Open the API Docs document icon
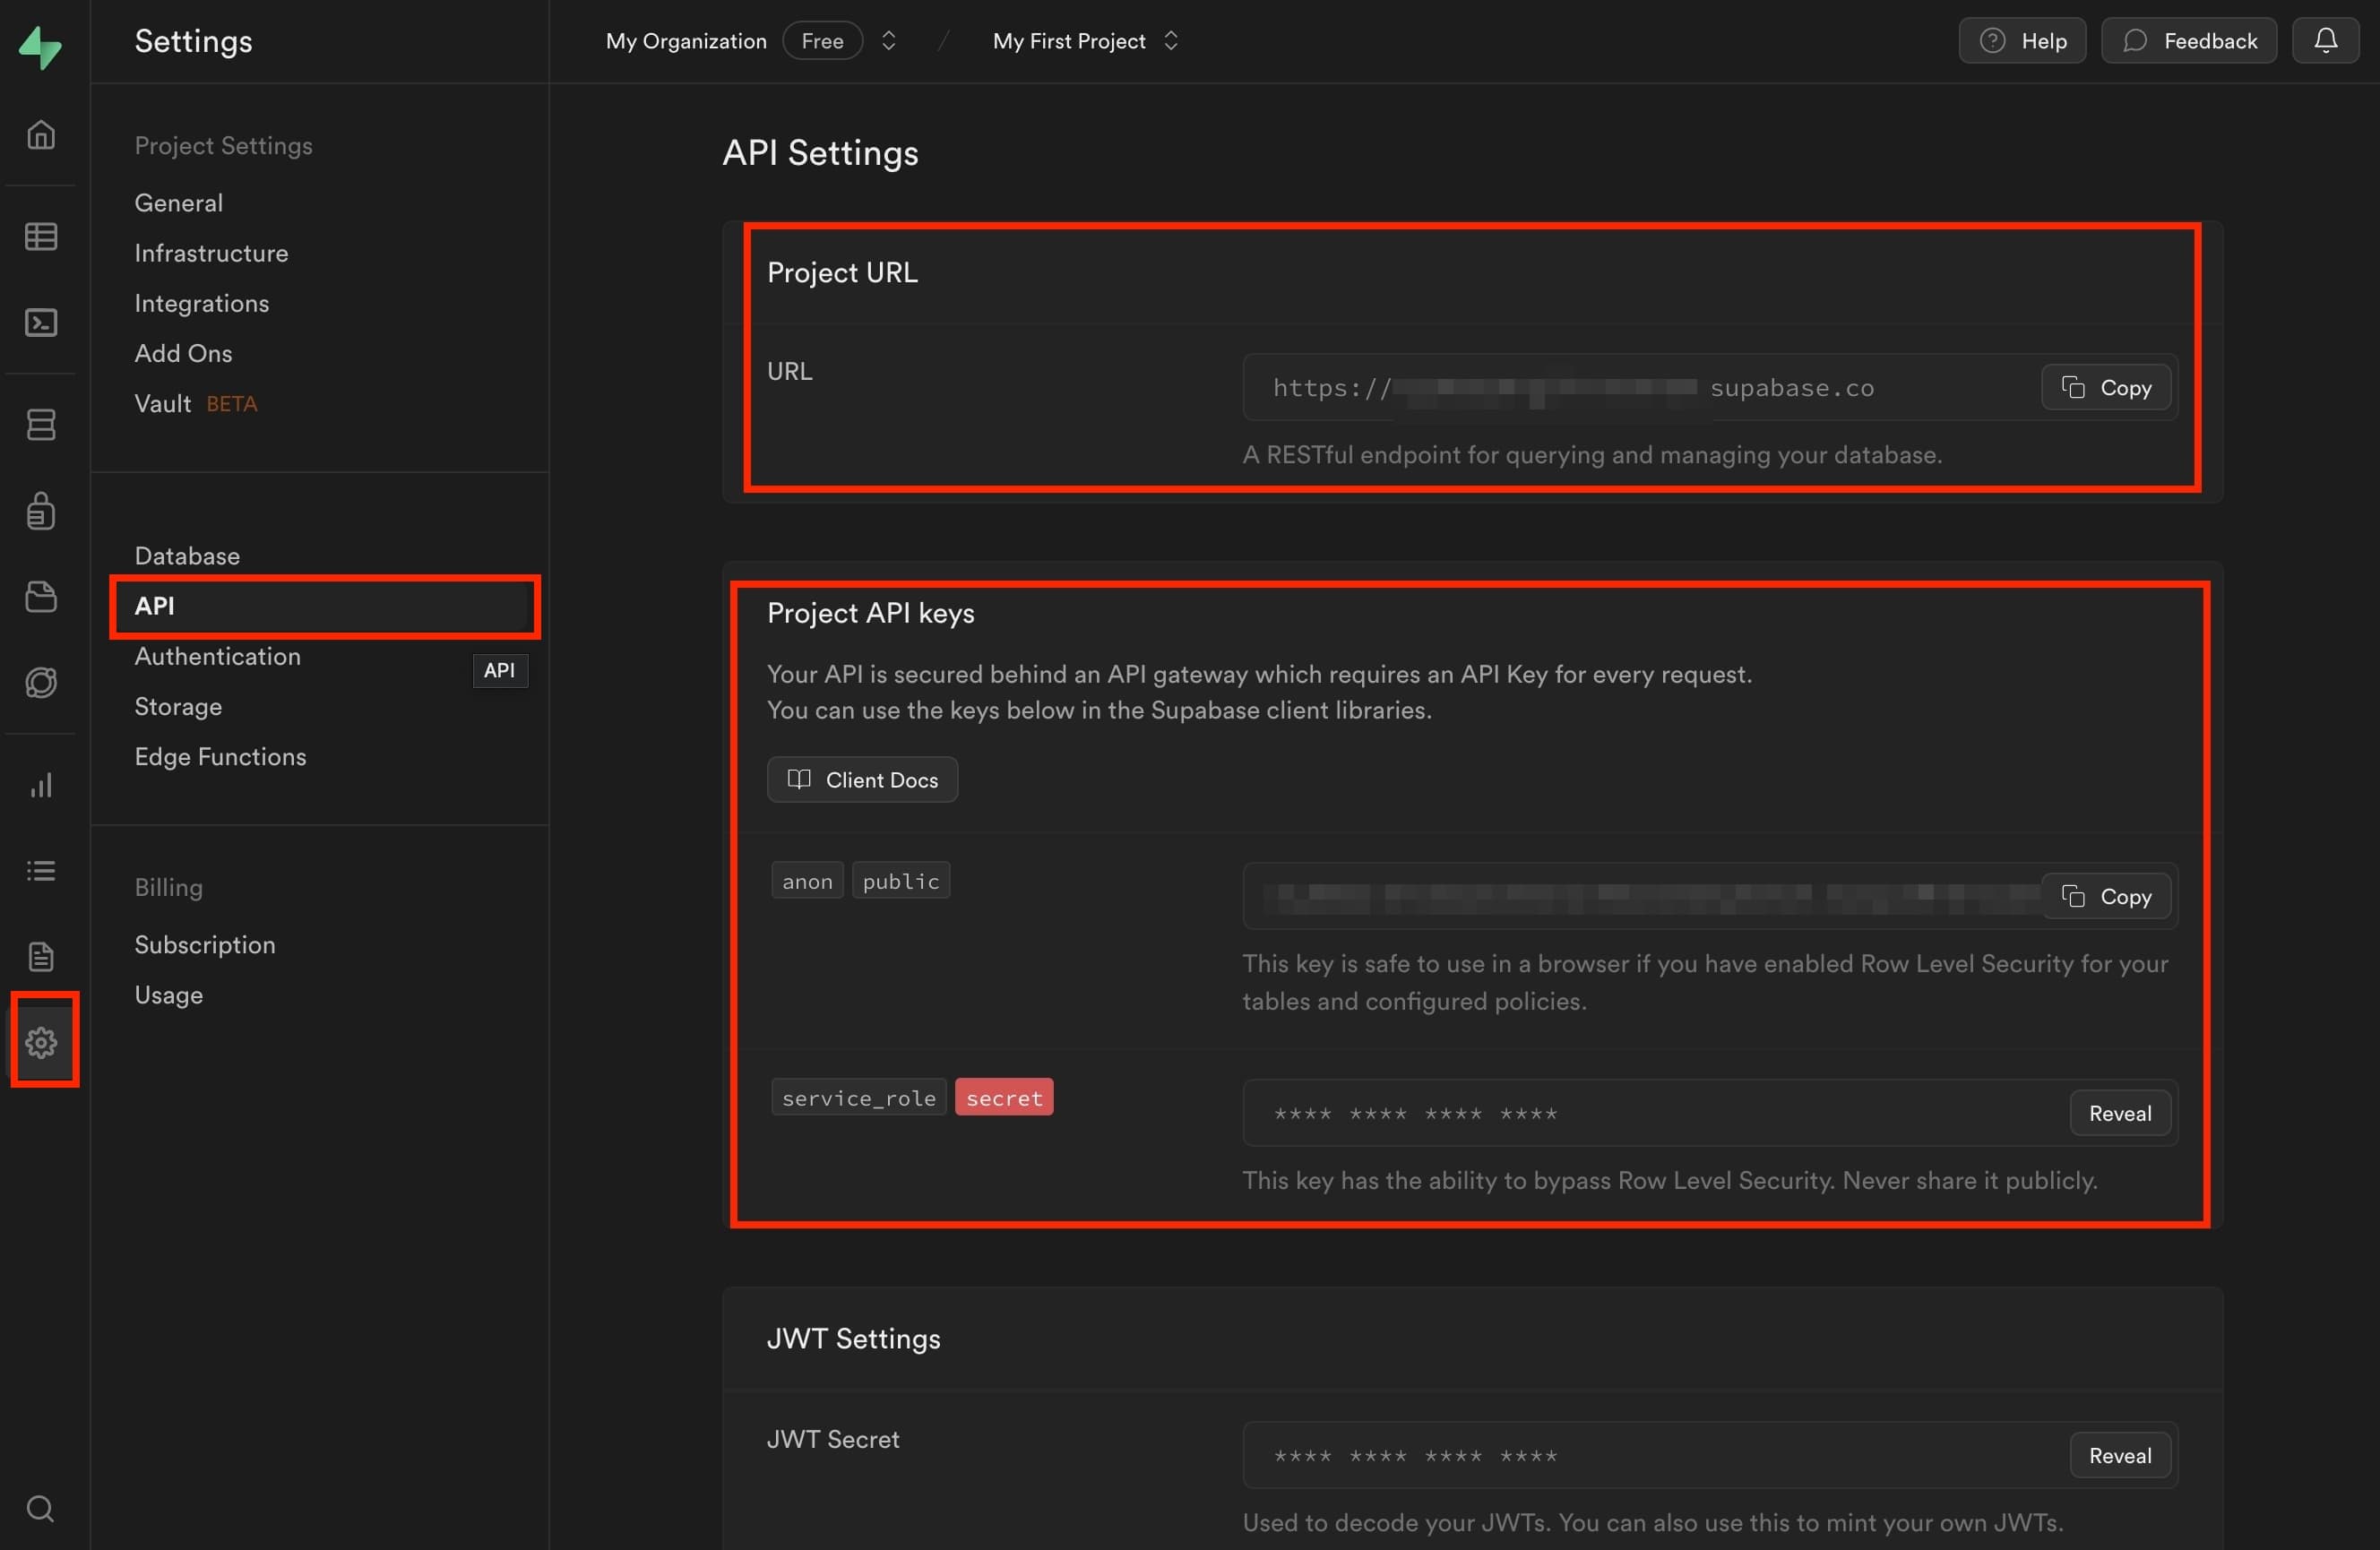The width and height of the screenshot is (2380, 1550). click(x=40, y=957)
